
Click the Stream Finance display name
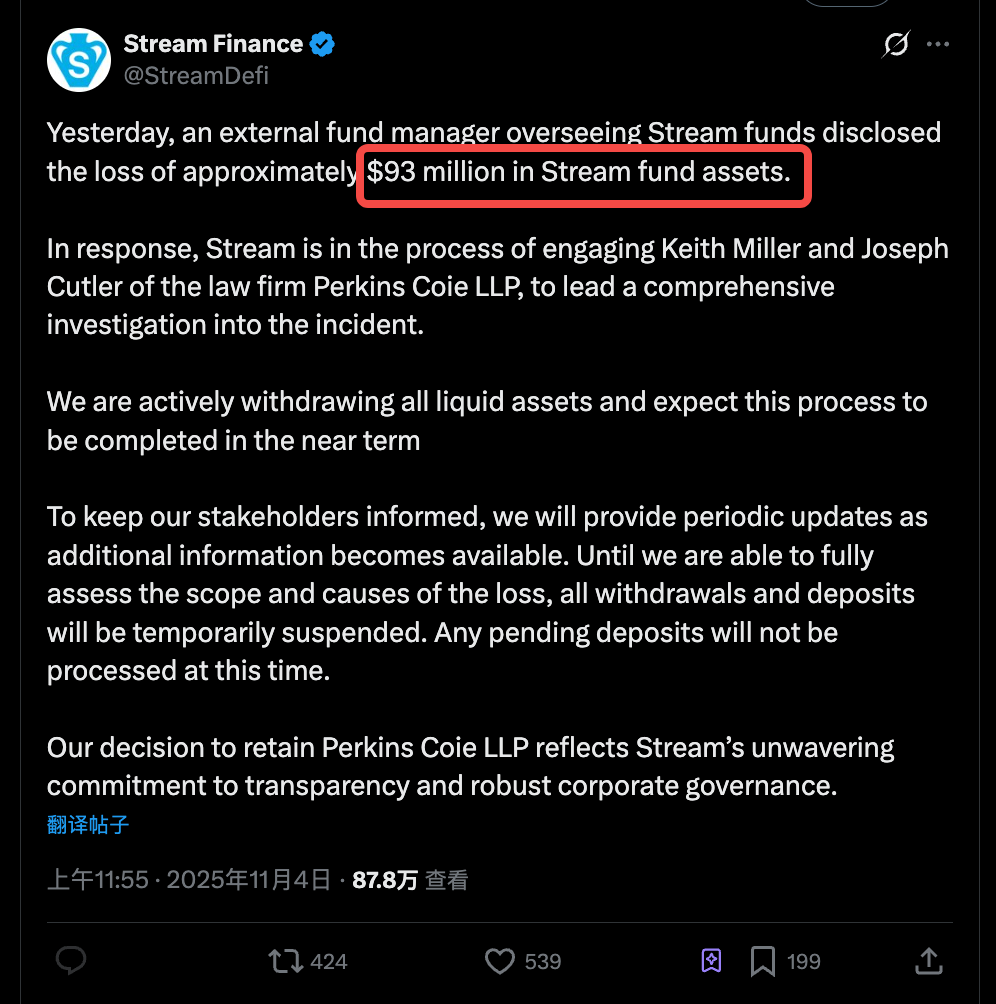point(213,43)
